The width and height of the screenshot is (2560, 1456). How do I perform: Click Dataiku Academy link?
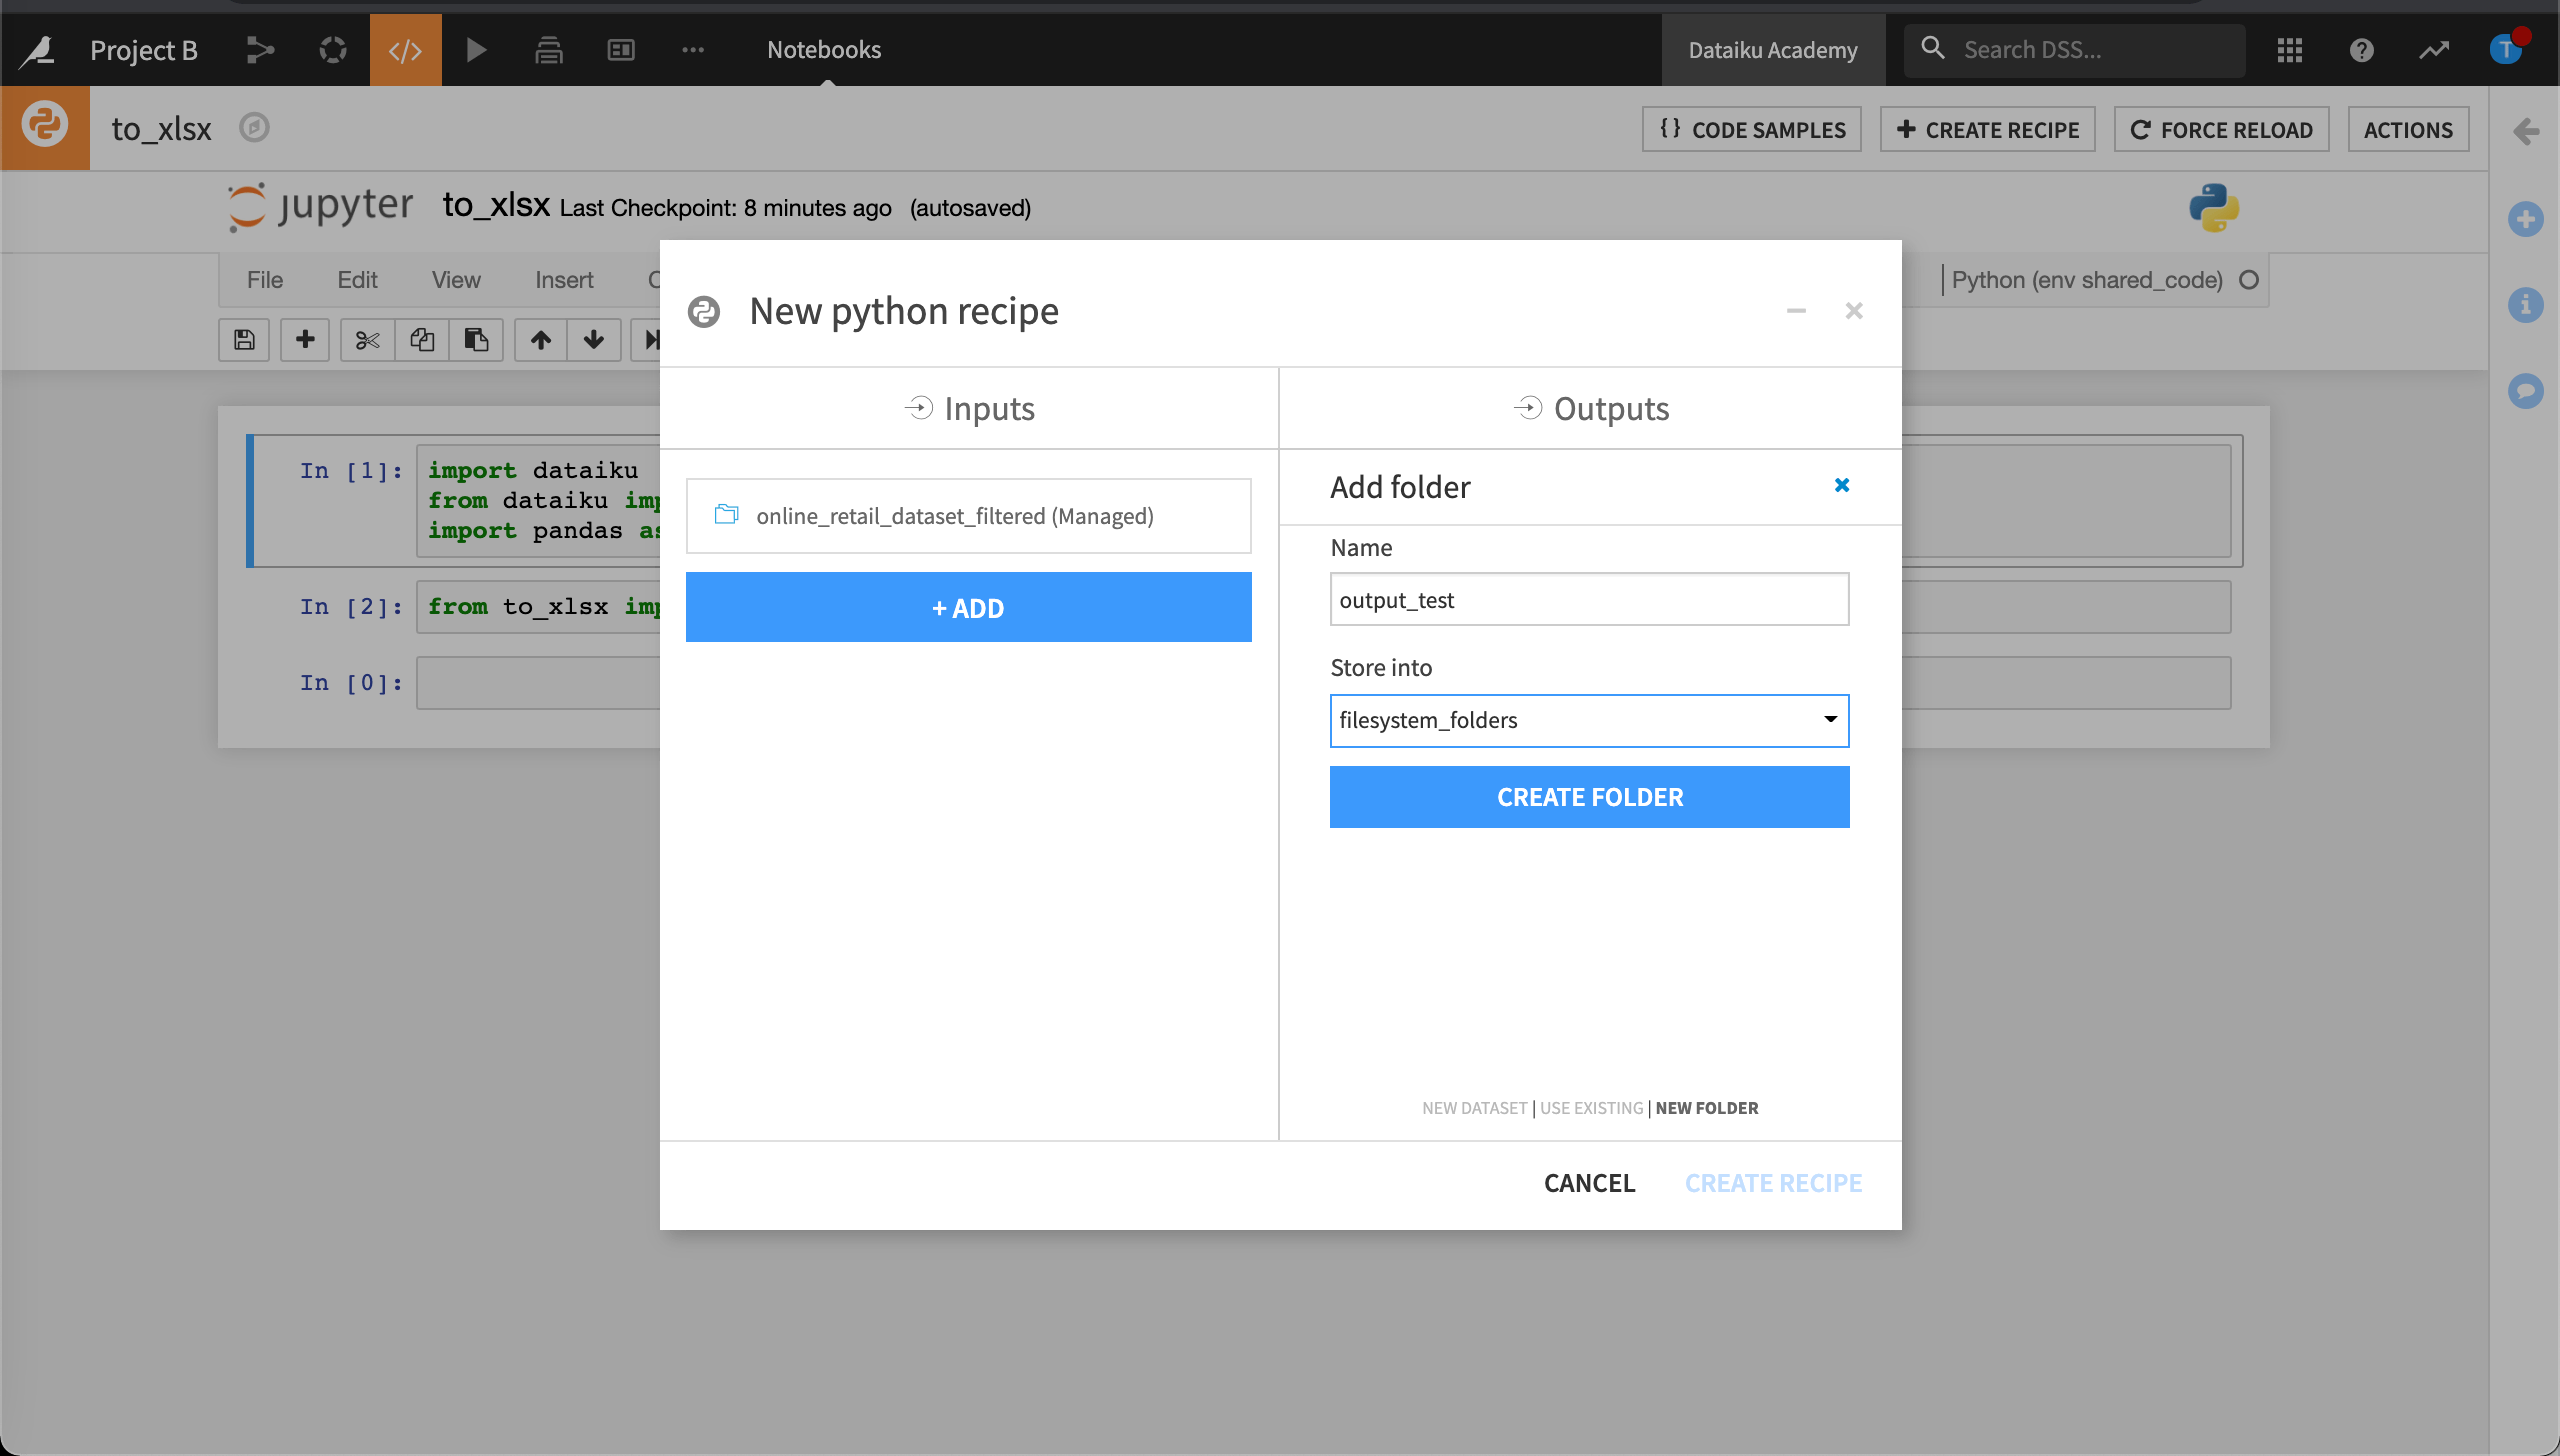pyautogui.click(x=1773, y=50)
